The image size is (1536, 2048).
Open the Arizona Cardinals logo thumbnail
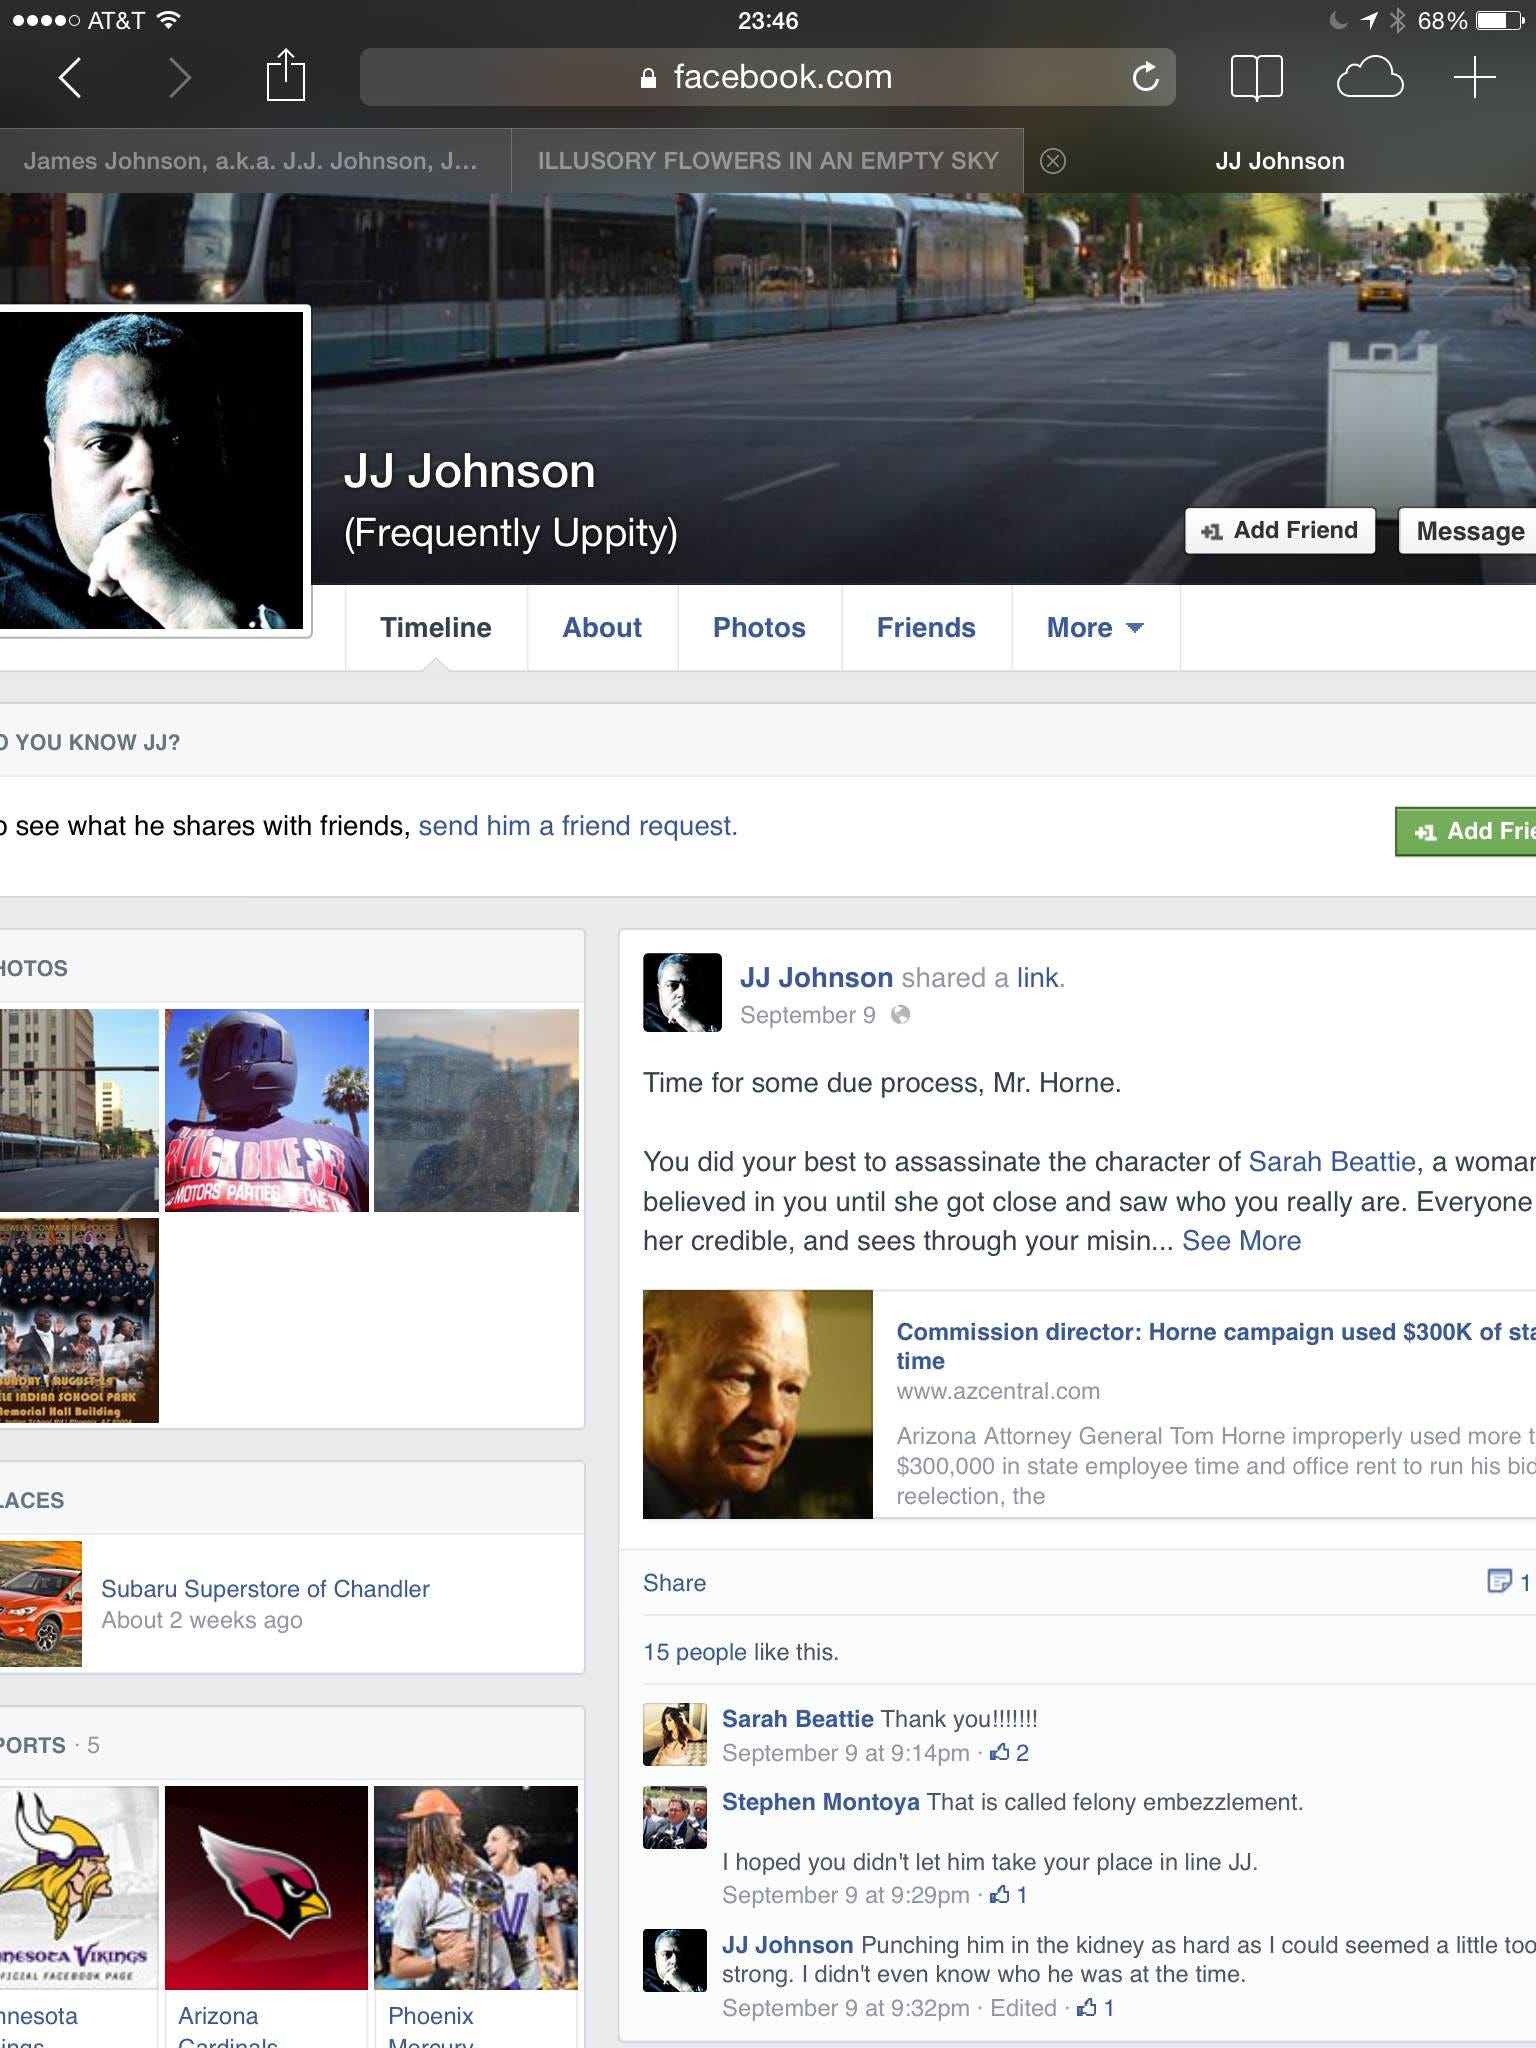click(267, 1887)
